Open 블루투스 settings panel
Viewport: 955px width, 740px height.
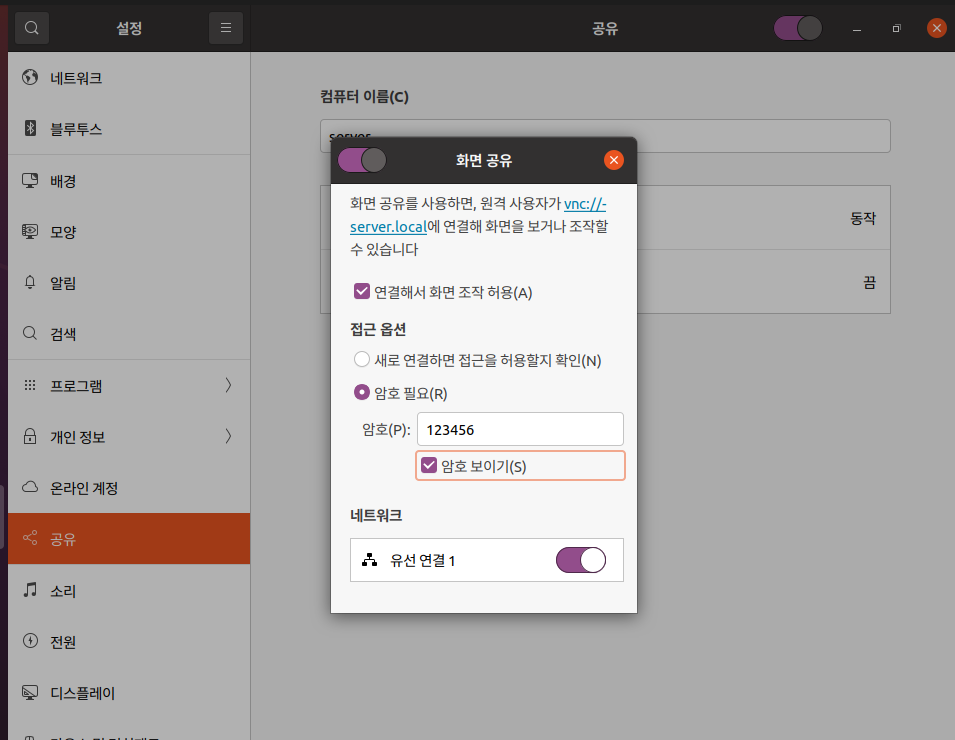129,129
